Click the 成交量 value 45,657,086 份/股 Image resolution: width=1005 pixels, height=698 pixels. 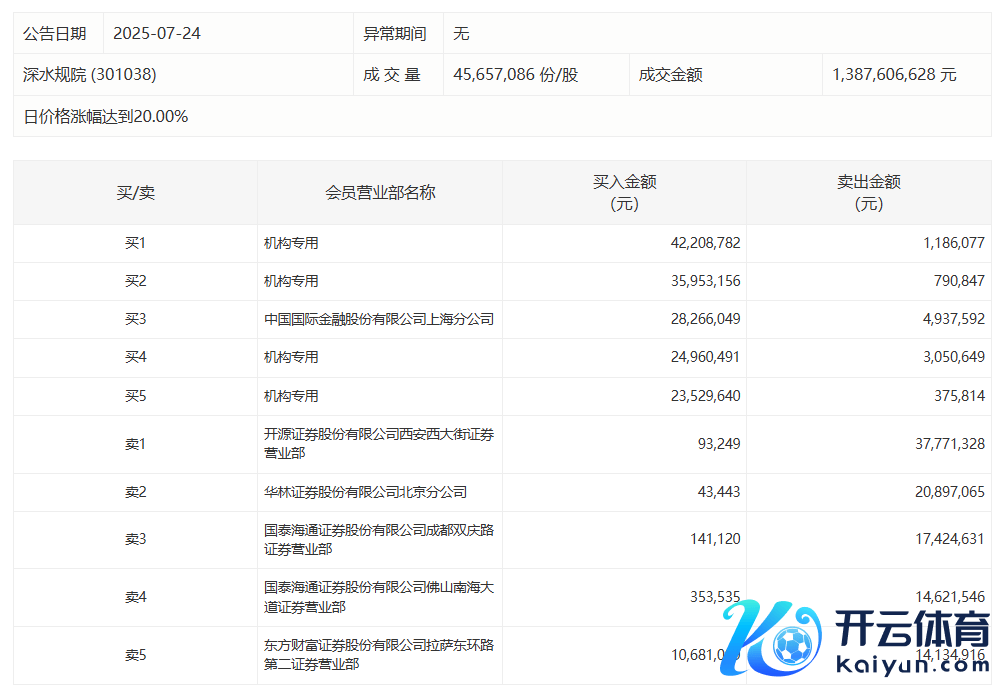(x=516, y=75)
